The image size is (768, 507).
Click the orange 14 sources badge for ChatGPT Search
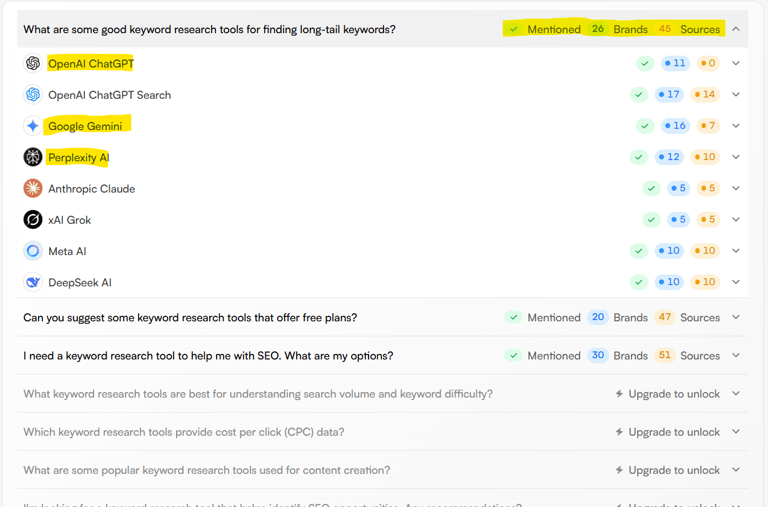tap(705, 95)
